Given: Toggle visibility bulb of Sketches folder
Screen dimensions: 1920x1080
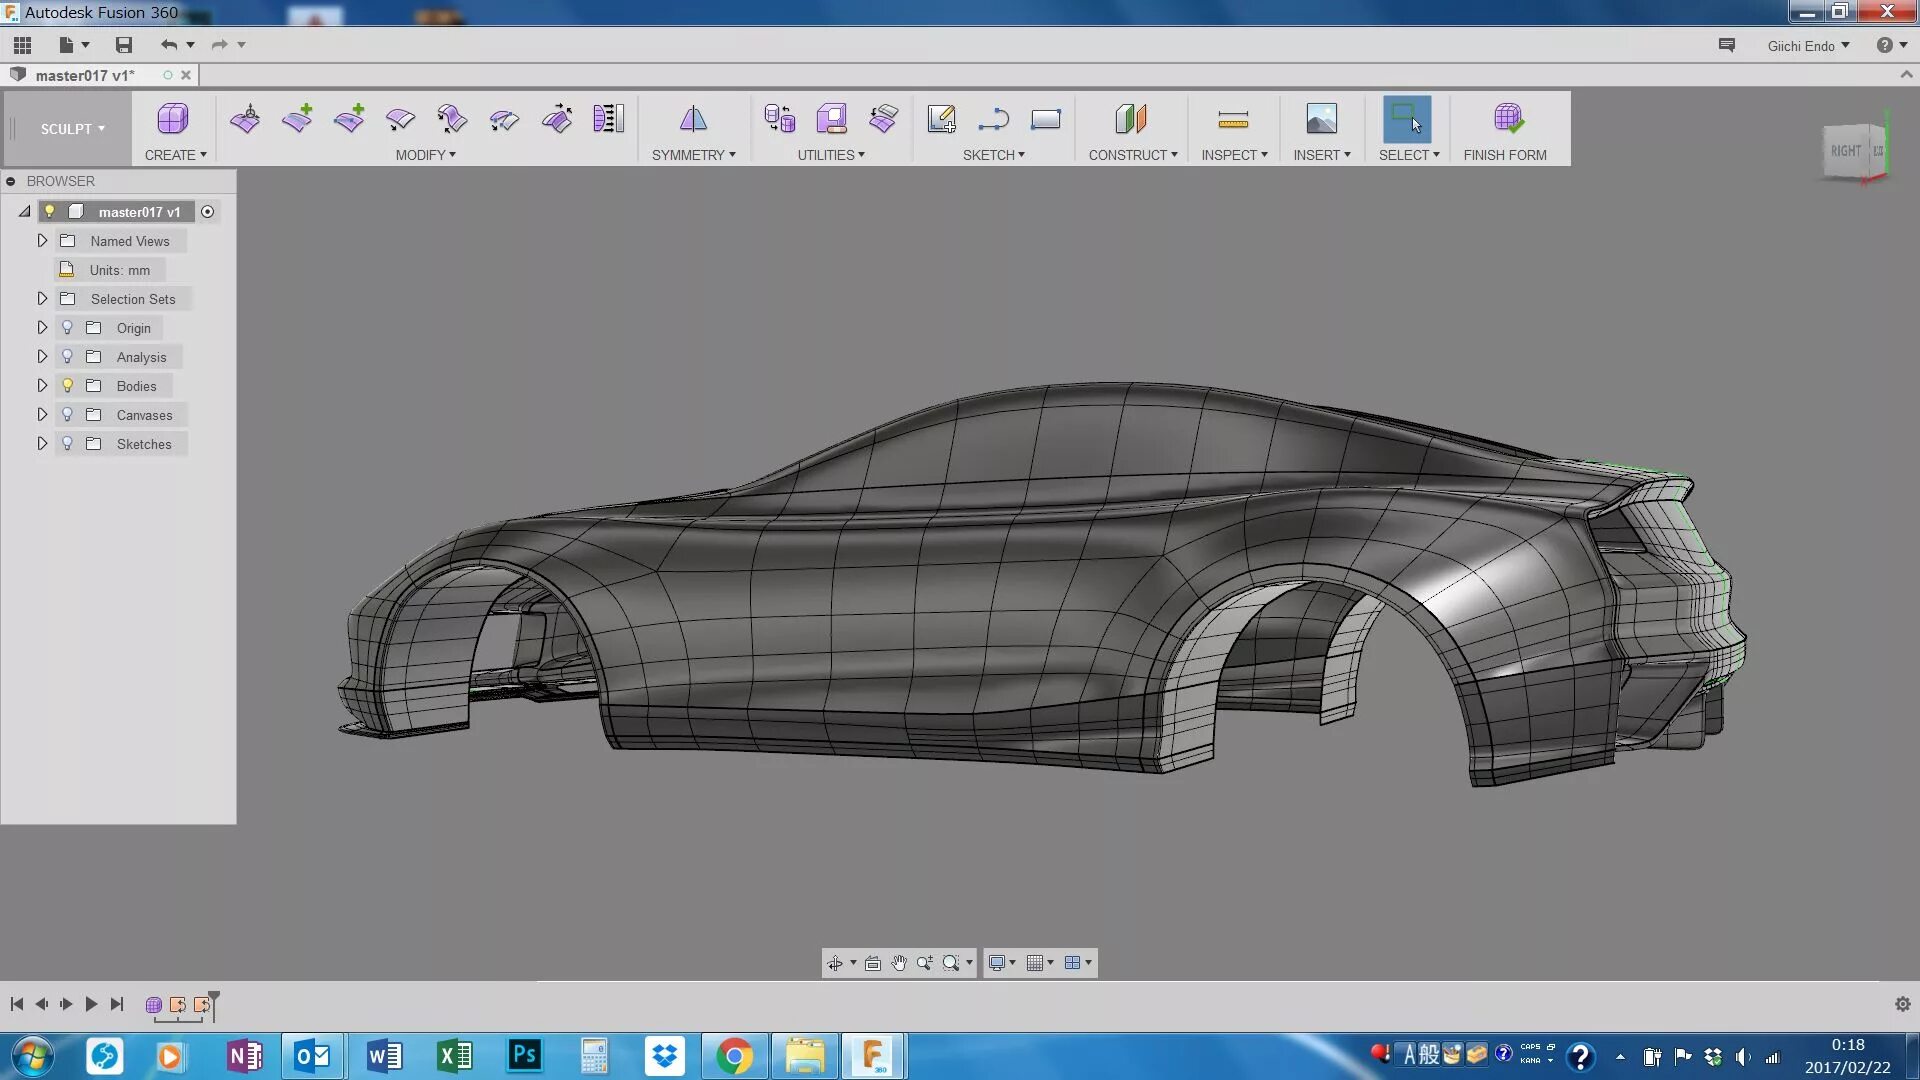Looking at the screenshot, I should 68,444.
